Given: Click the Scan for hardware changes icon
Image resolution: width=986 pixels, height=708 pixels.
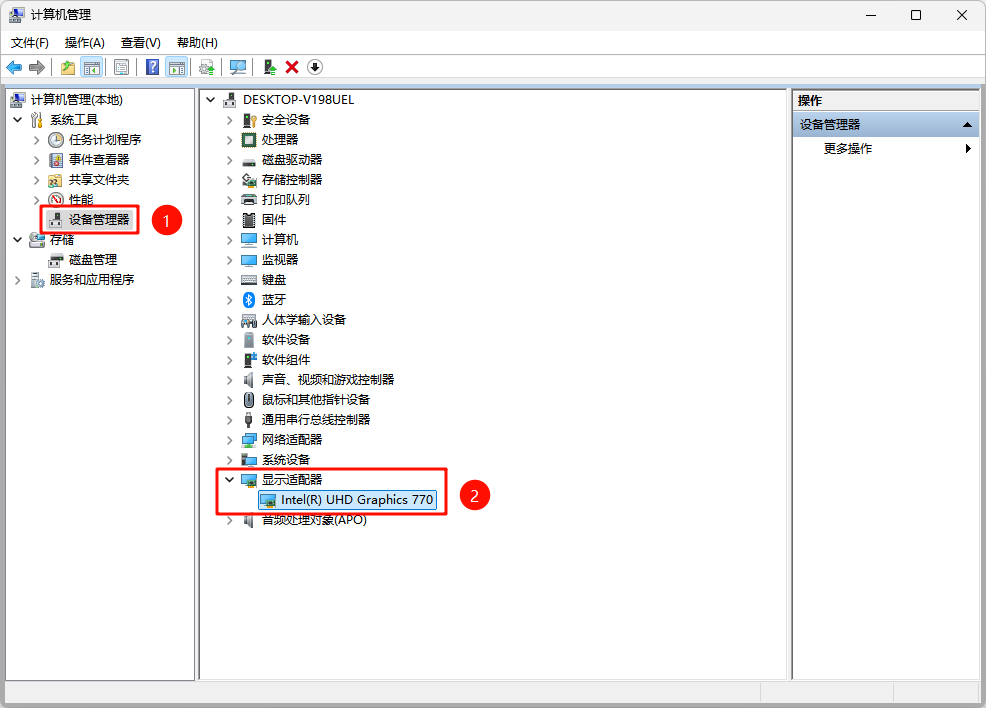Looking at the screenshot, I should point(238,67).
